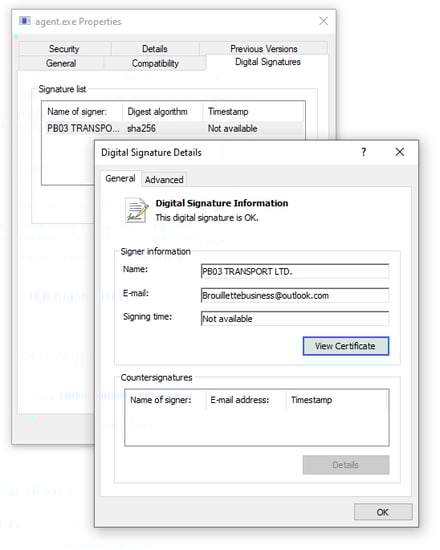Click the digital signature document icon
This screenshot has height=550, width=440.
point(136,210)
